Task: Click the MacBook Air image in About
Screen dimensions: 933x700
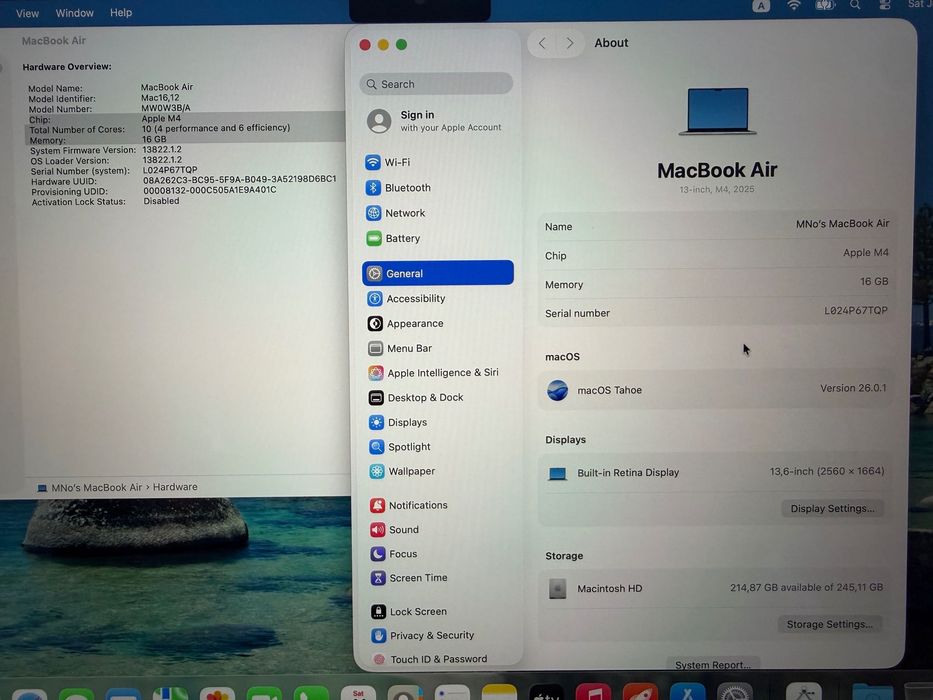Action: click(718, 111)
